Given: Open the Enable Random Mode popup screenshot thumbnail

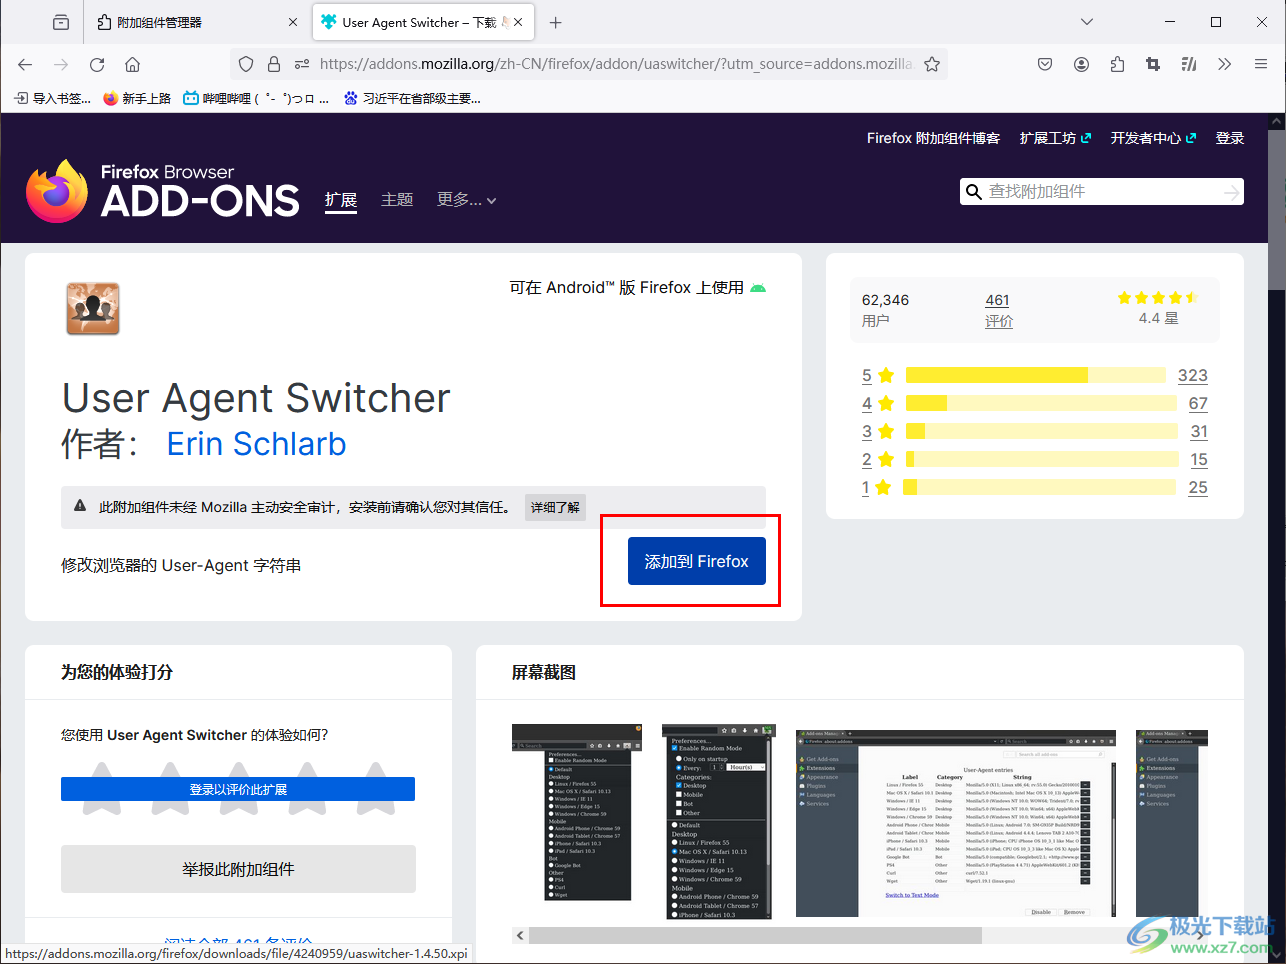Looking at the screenshot, I should point(718,821).
